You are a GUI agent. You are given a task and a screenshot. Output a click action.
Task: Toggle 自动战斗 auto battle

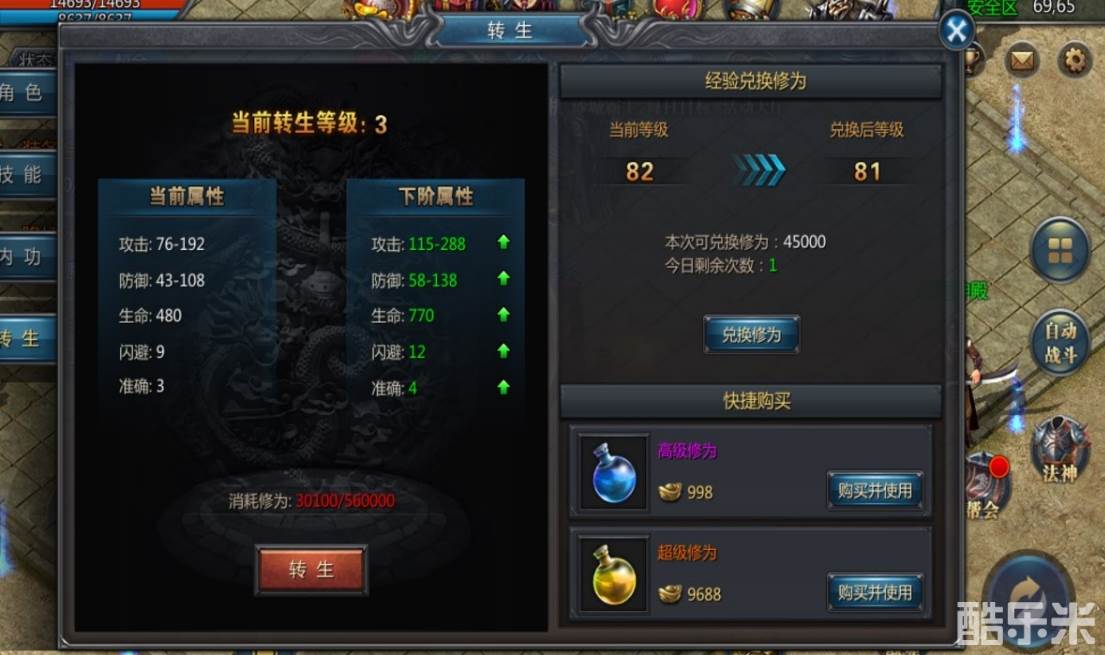(x=1060, y=342)
